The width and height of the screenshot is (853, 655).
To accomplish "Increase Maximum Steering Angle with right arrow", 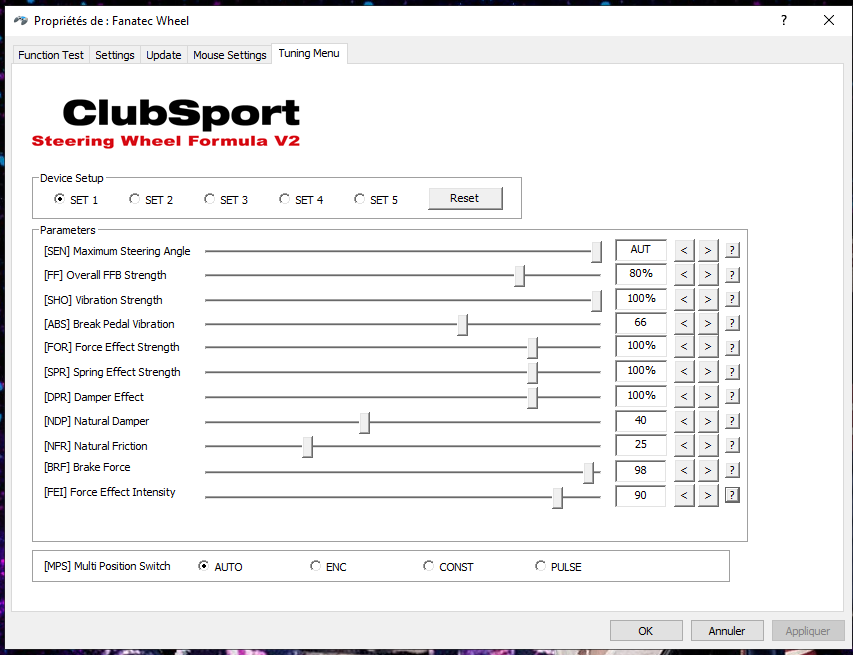I will click(708, 250).
